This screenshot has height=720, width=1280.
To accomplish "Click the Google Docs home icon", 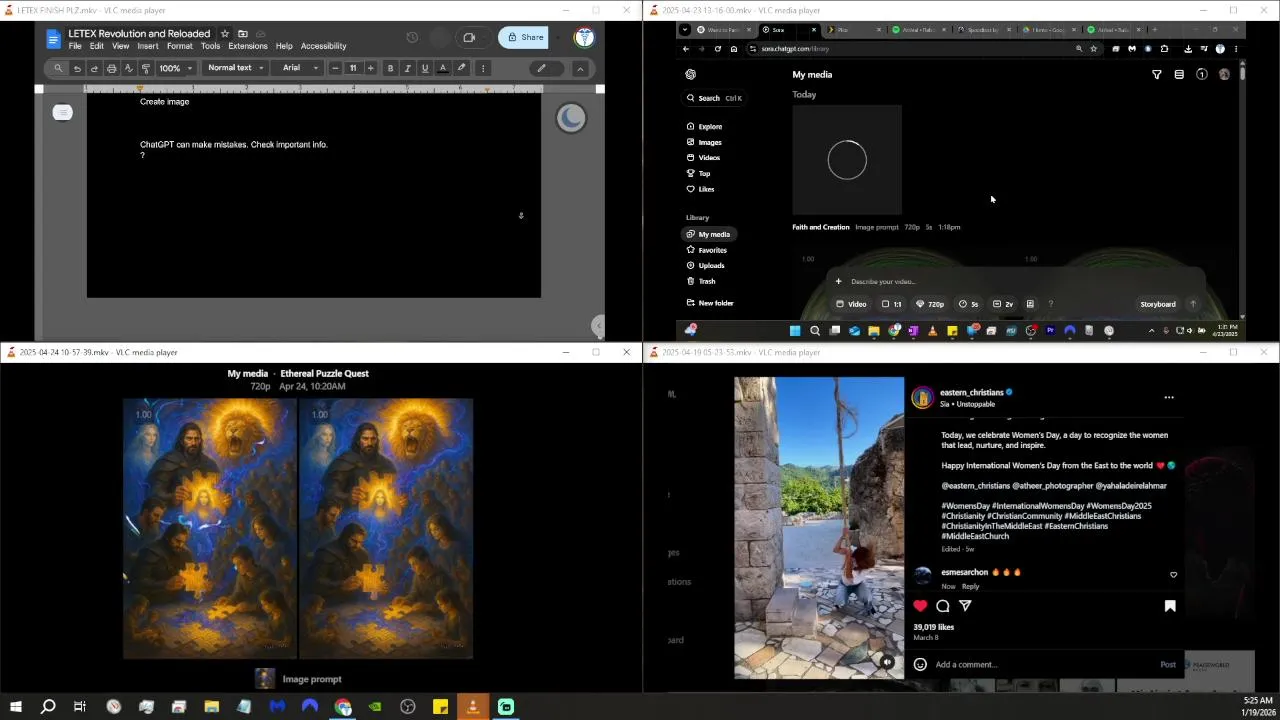I will click(x=54, y=39).
